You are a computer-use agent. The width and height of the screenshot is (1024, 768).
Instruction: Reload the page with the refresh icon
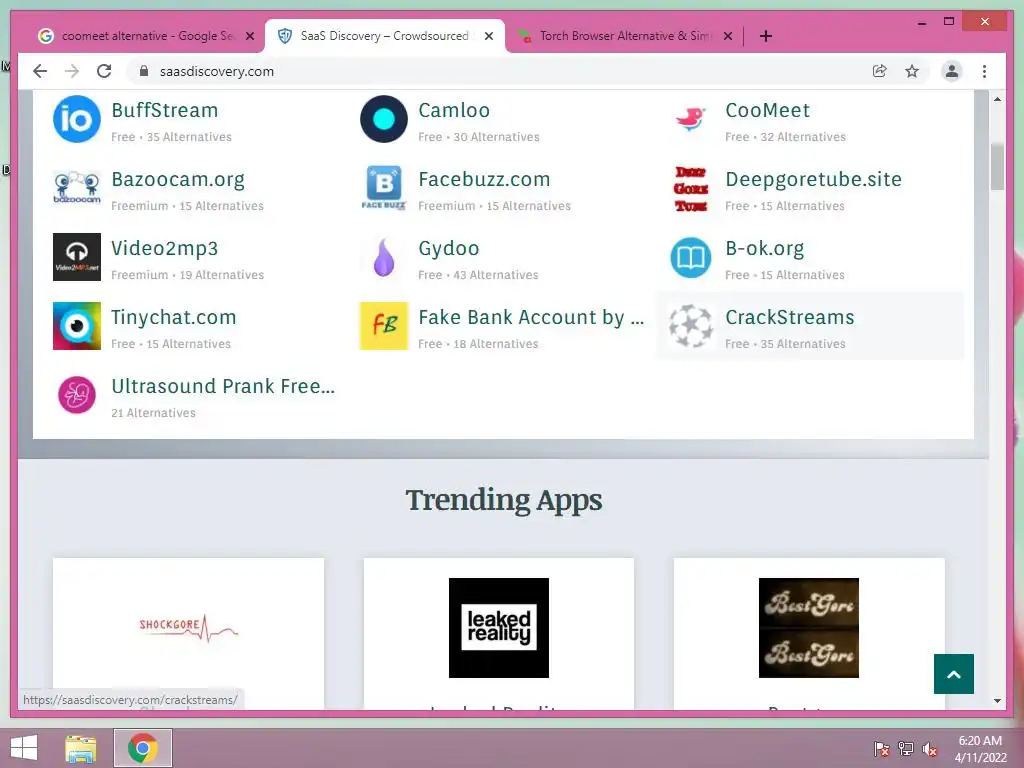point(104,71)
